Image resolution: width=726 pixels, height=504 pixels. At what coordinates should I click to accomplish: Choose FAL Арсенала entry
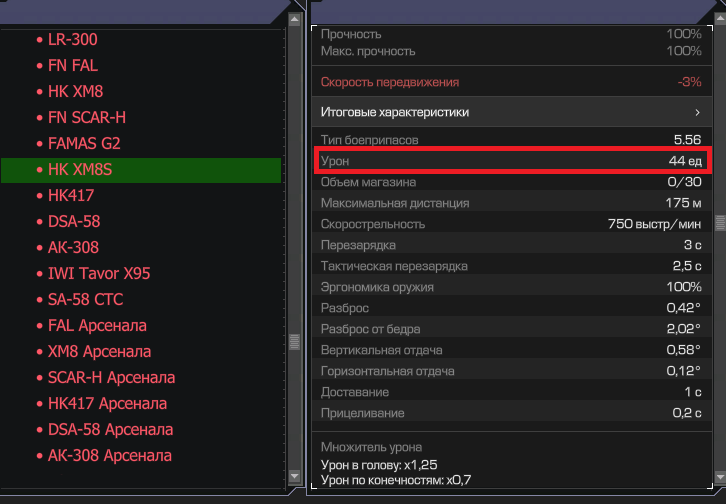[x=97, y=325]
